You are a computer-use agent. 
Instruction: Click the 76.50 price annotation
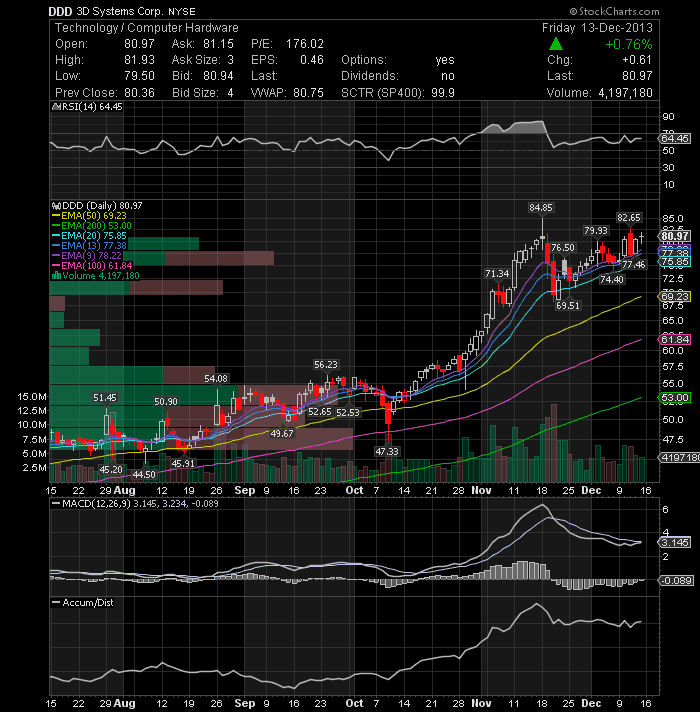tap(562, 247)
